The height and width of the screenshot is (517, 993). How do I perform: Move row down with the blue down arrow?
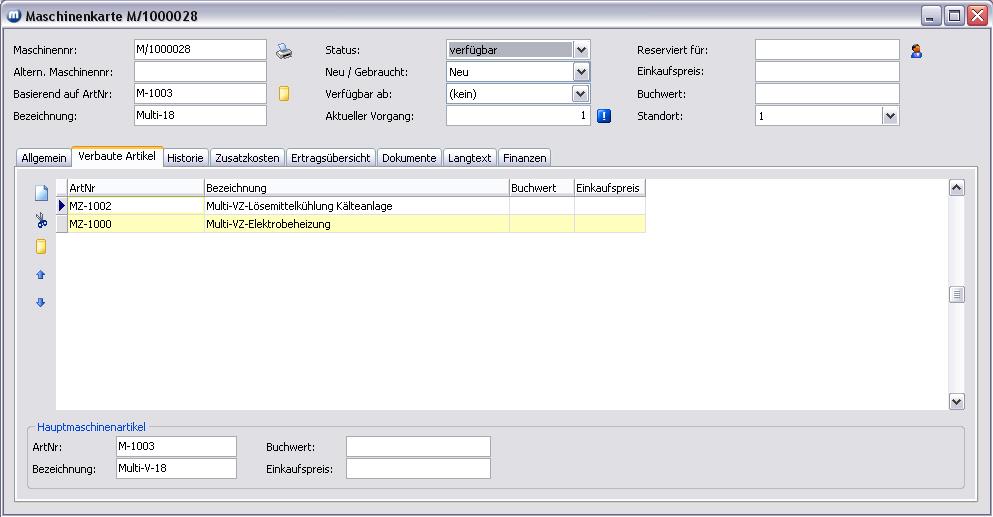coord(41,302)
